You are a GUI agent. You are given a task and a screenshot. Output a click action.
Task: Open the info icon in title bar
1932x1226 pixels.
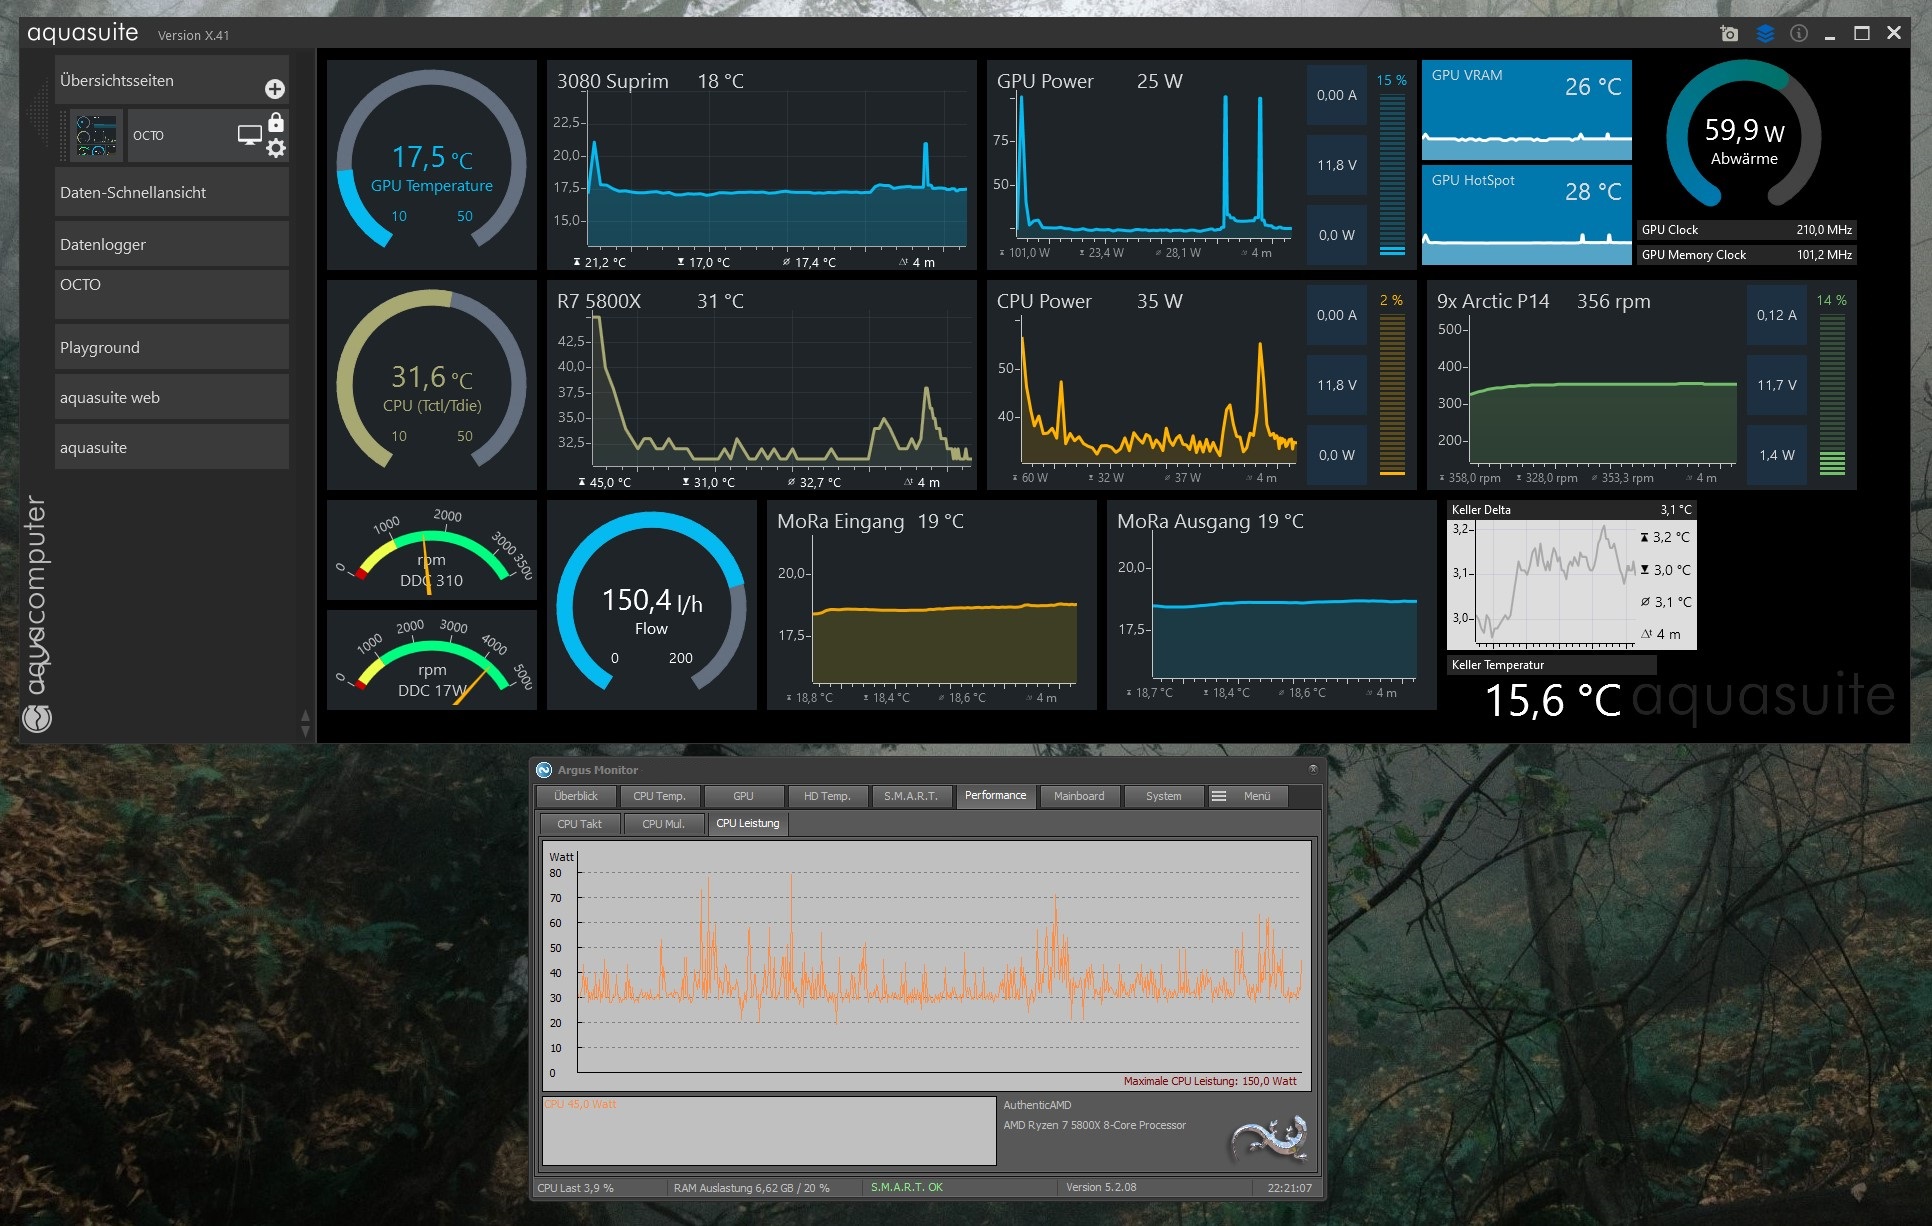click(1799, 34)
